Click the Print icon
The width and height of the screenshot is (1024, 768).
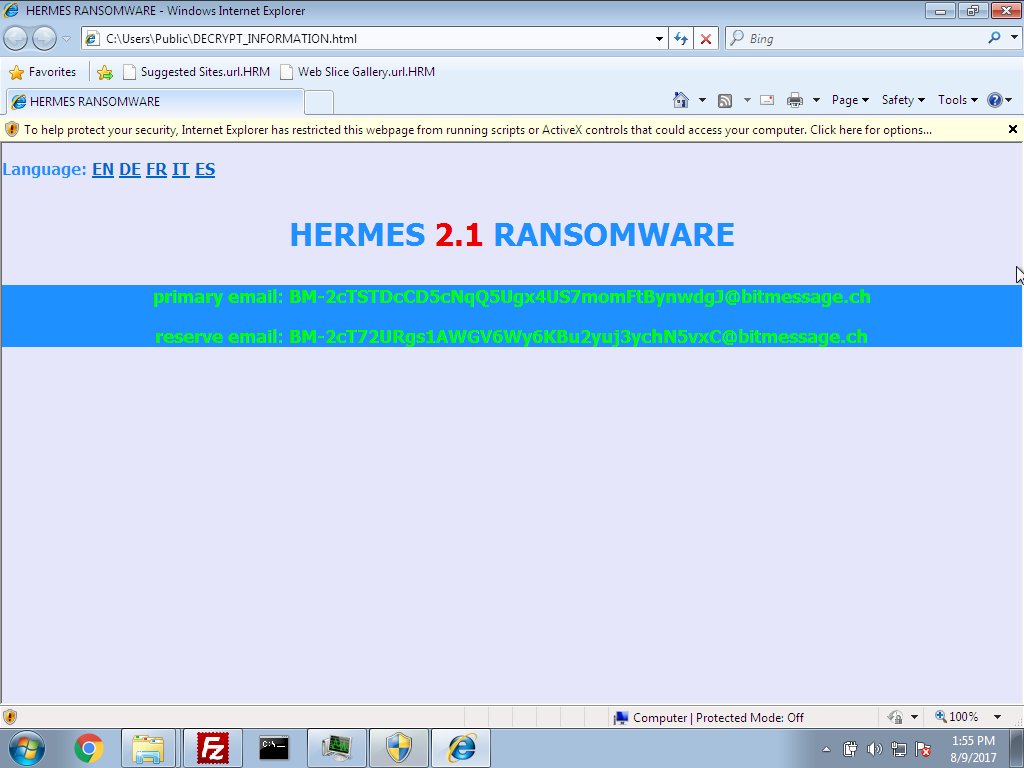(x=795, y=100)
